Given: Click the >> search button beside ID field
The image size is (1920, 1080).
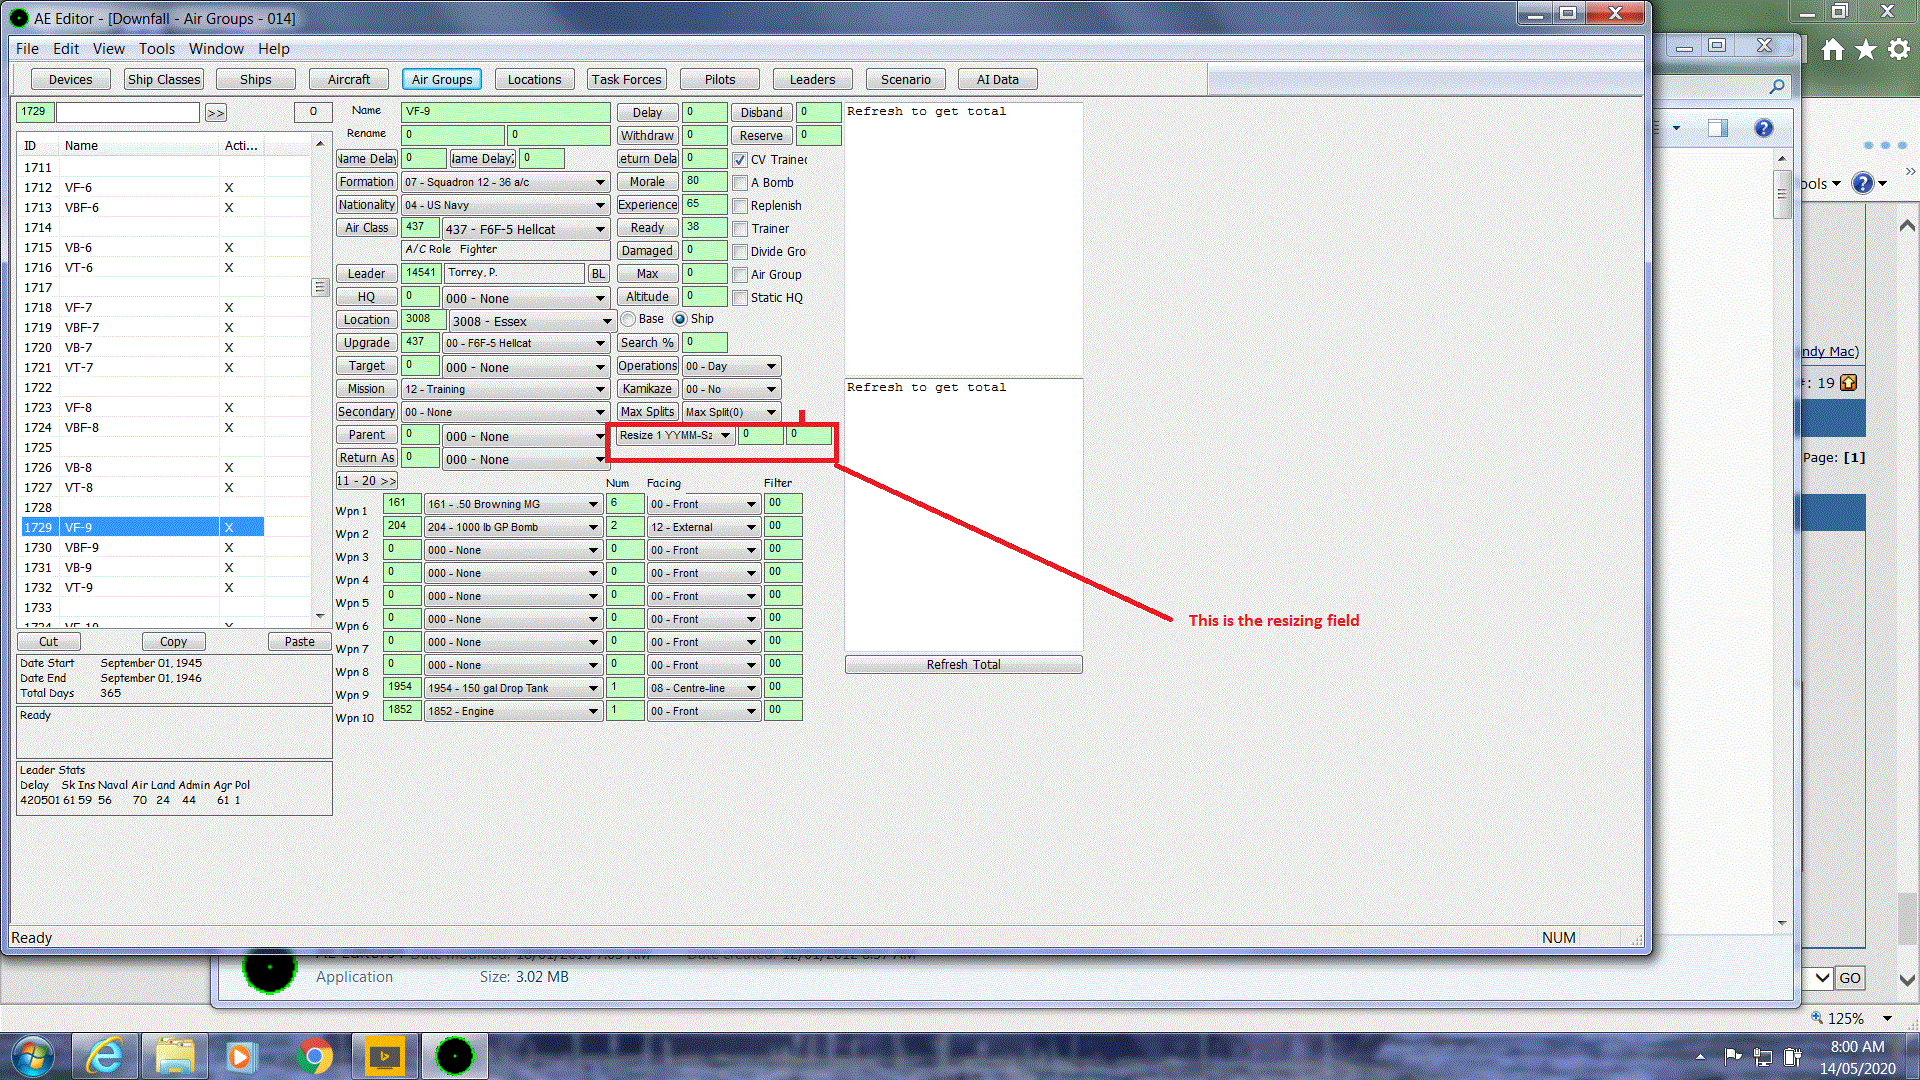Looking at the screenshot, I should [215, 113].
